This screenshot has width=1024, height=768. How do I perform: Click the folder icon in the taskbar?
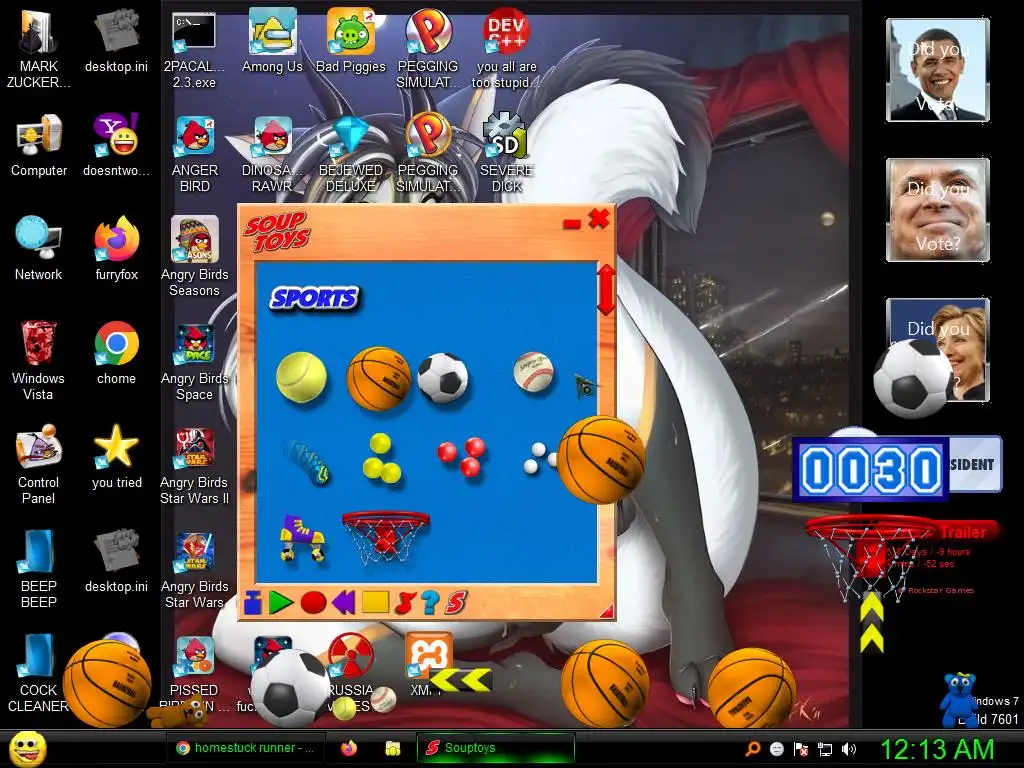[392, 748]
